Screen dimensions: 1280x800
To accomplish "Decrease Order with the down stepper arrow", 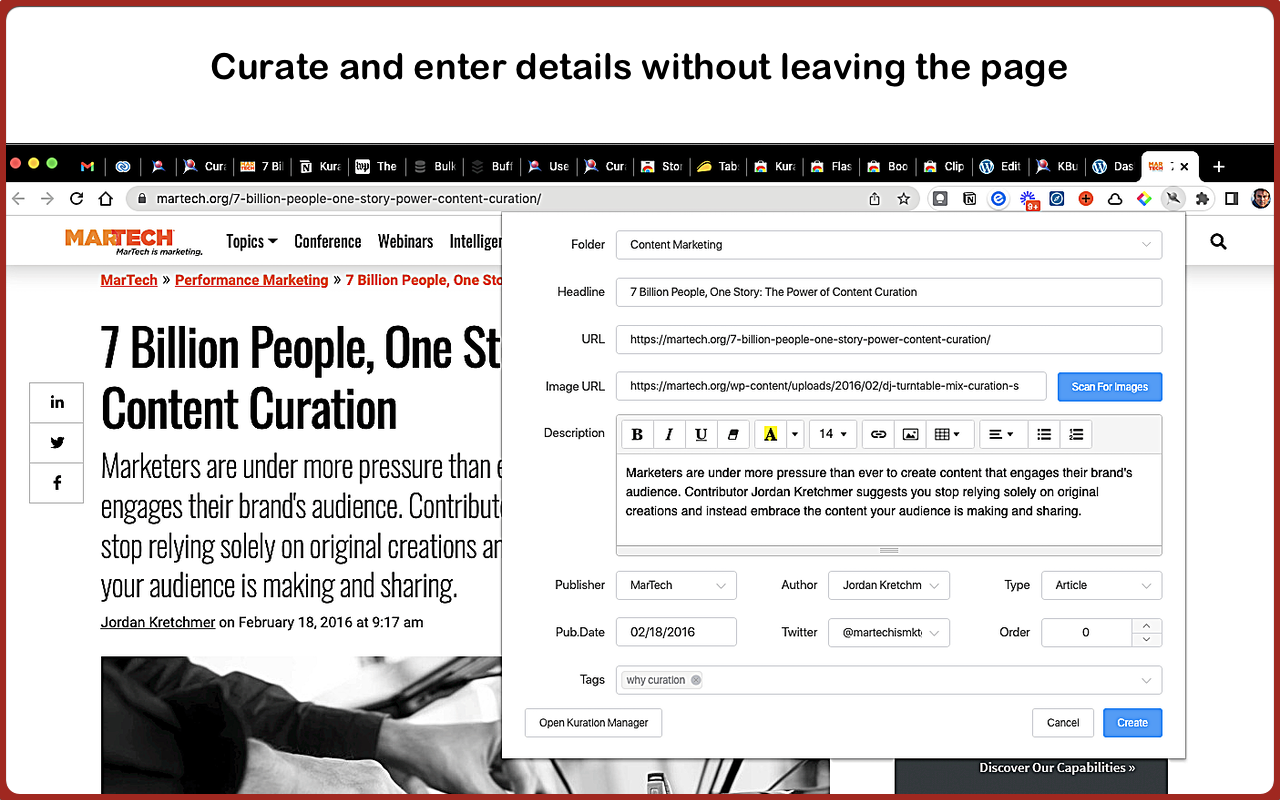I will (x=1146, y=639).
